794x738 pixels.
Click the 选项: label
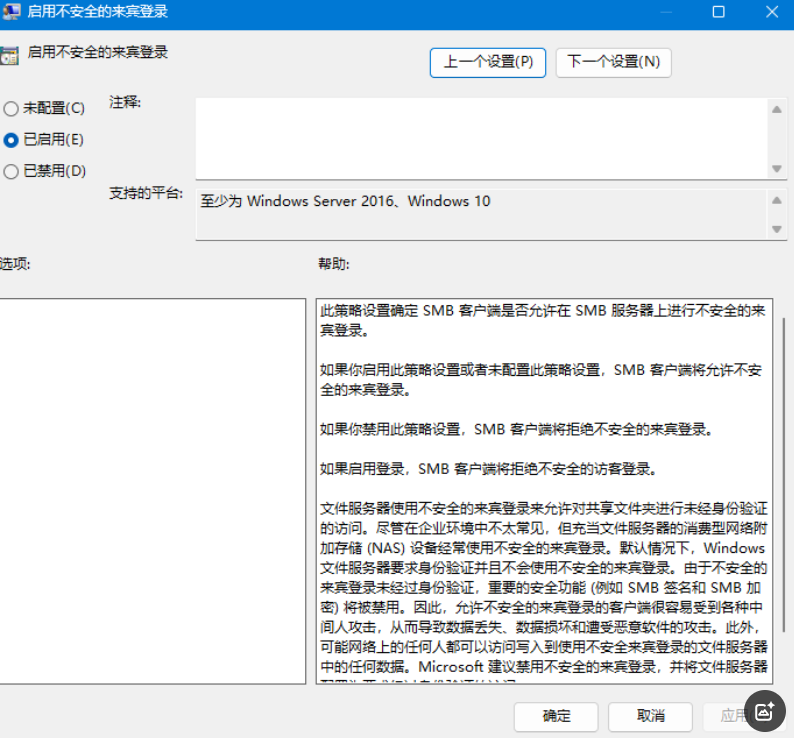pyautogui.click(x=15, y=264)
